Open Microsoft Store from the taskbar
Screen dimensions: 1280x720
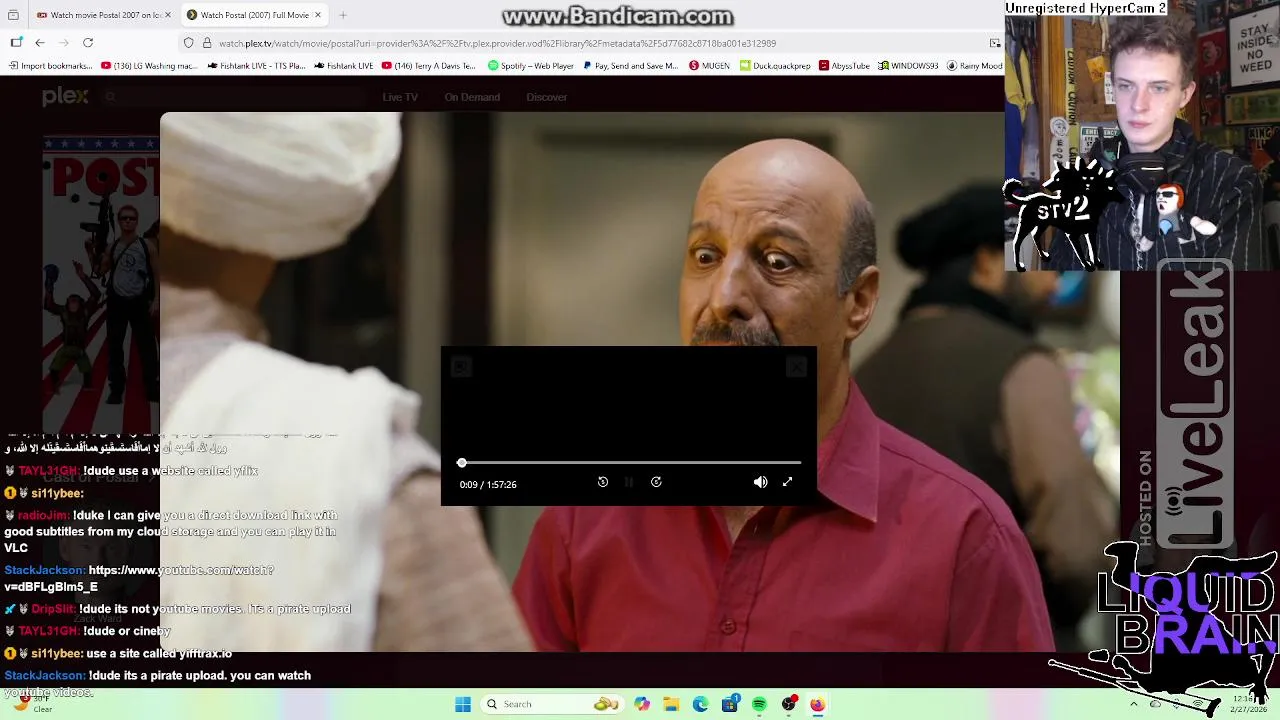730,704
